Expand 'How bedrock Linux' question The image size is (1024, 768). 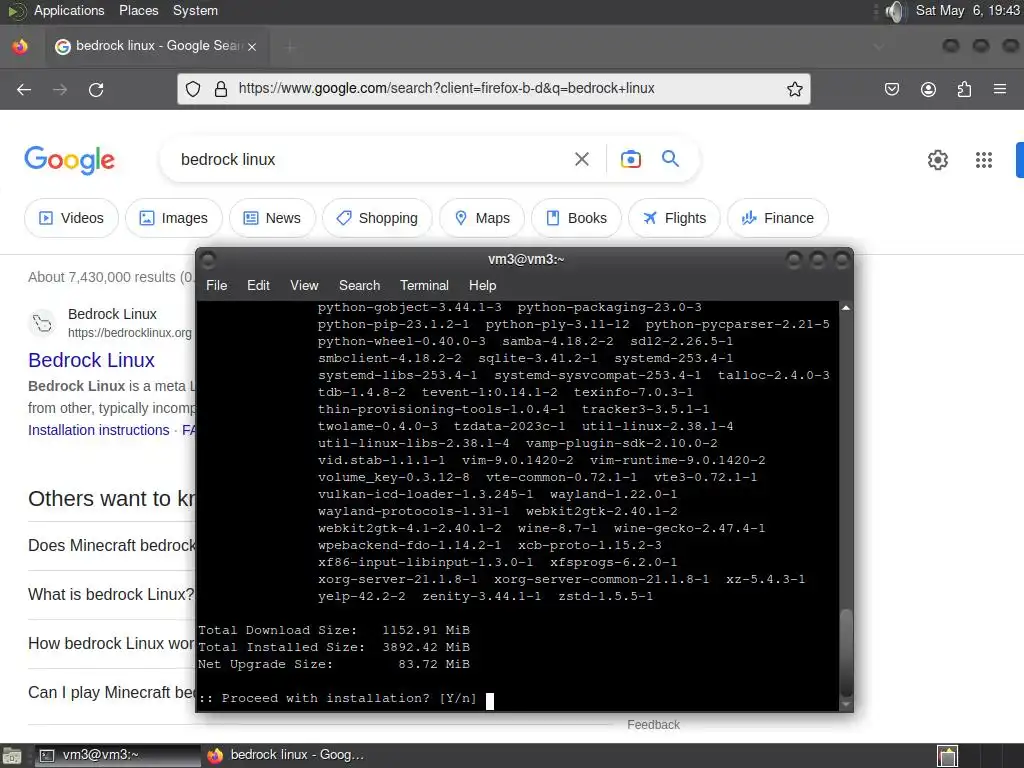tap(111, 643)
